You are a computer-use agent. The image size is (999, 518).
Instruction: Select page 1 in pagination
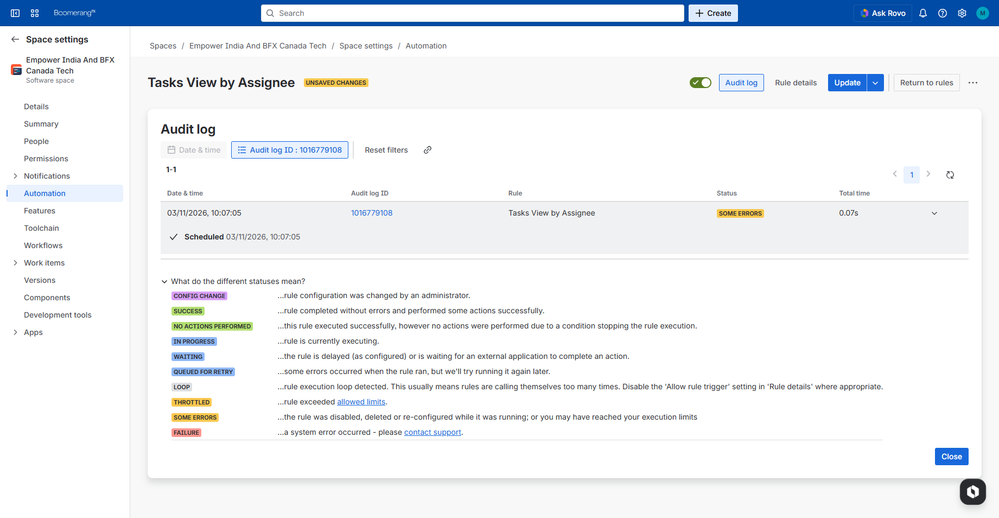point(912,175)
